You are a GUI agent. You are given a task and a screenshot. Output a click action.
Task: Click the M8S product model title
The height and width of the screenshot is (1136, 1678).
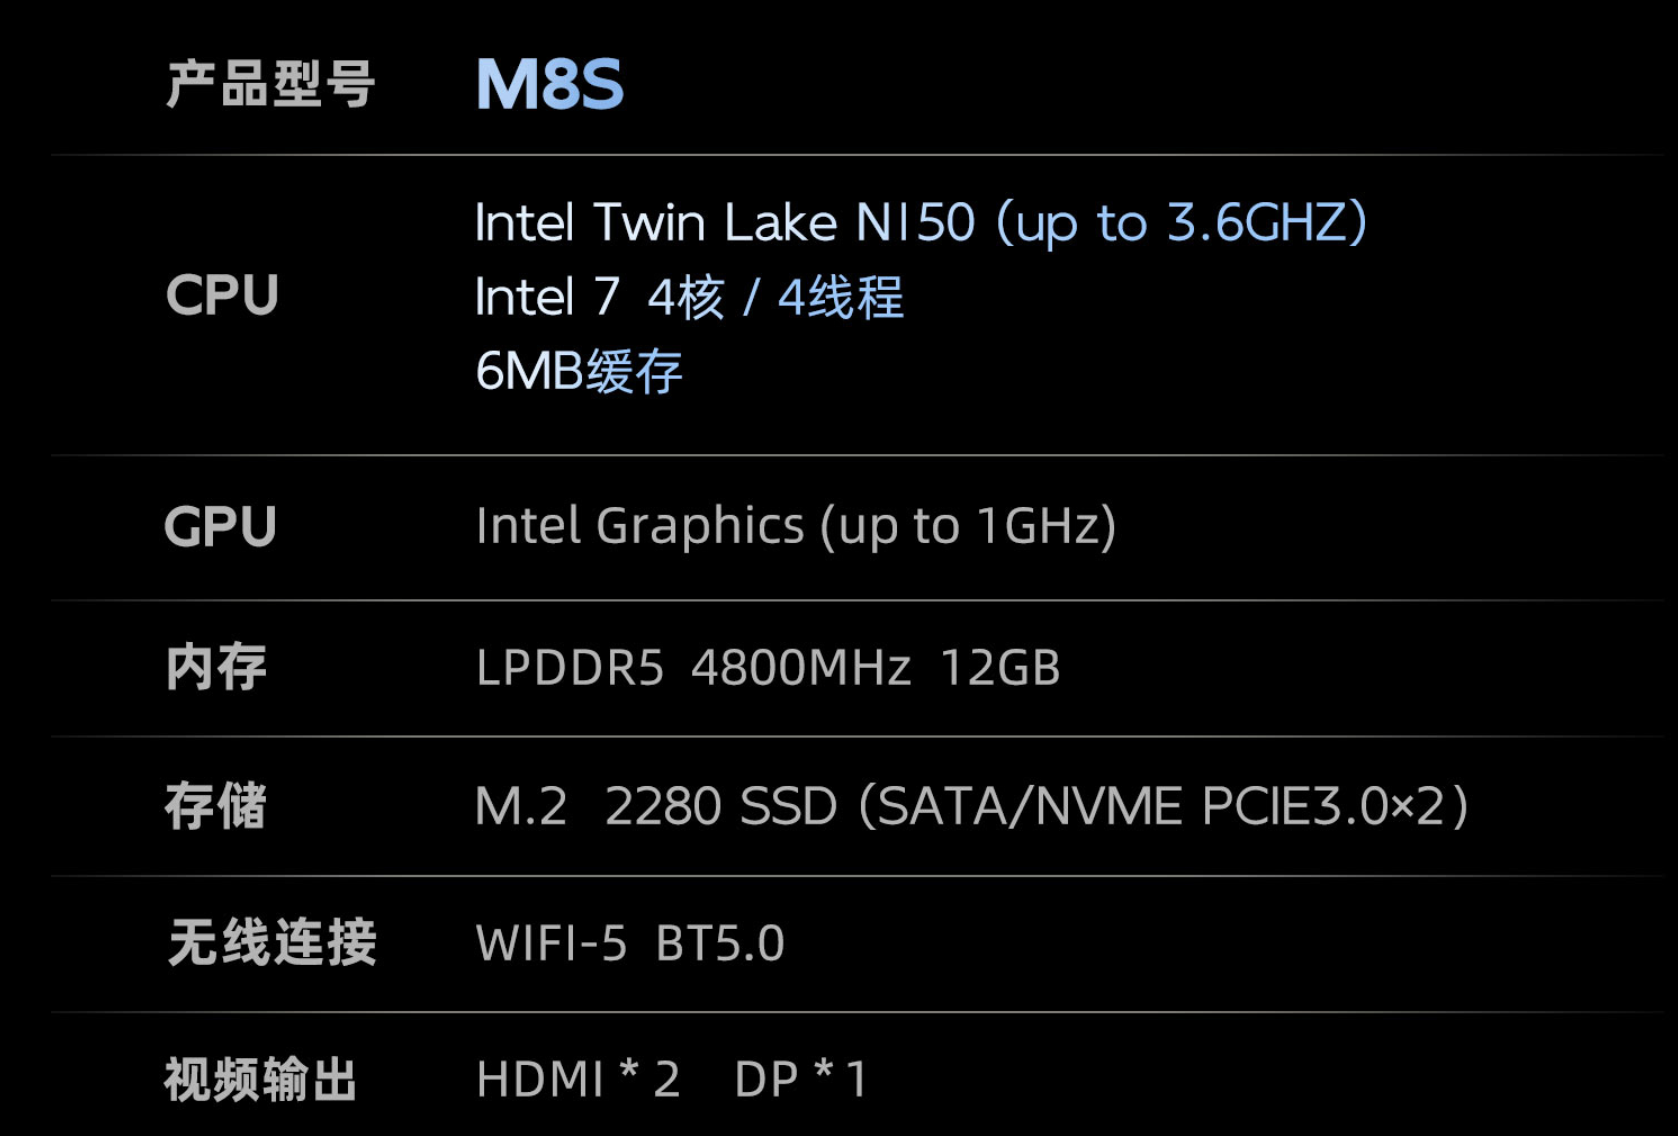click(549, 84)
